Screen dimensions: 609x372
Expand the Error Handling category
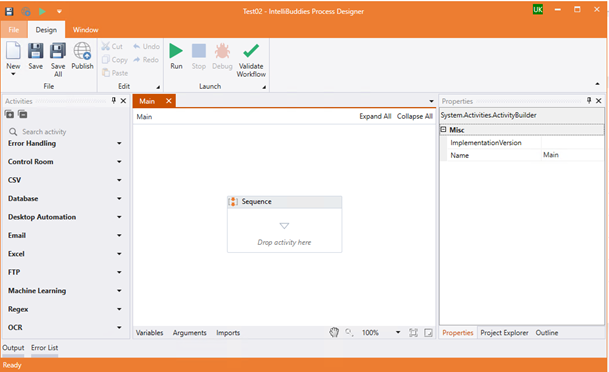click(120, 143)
